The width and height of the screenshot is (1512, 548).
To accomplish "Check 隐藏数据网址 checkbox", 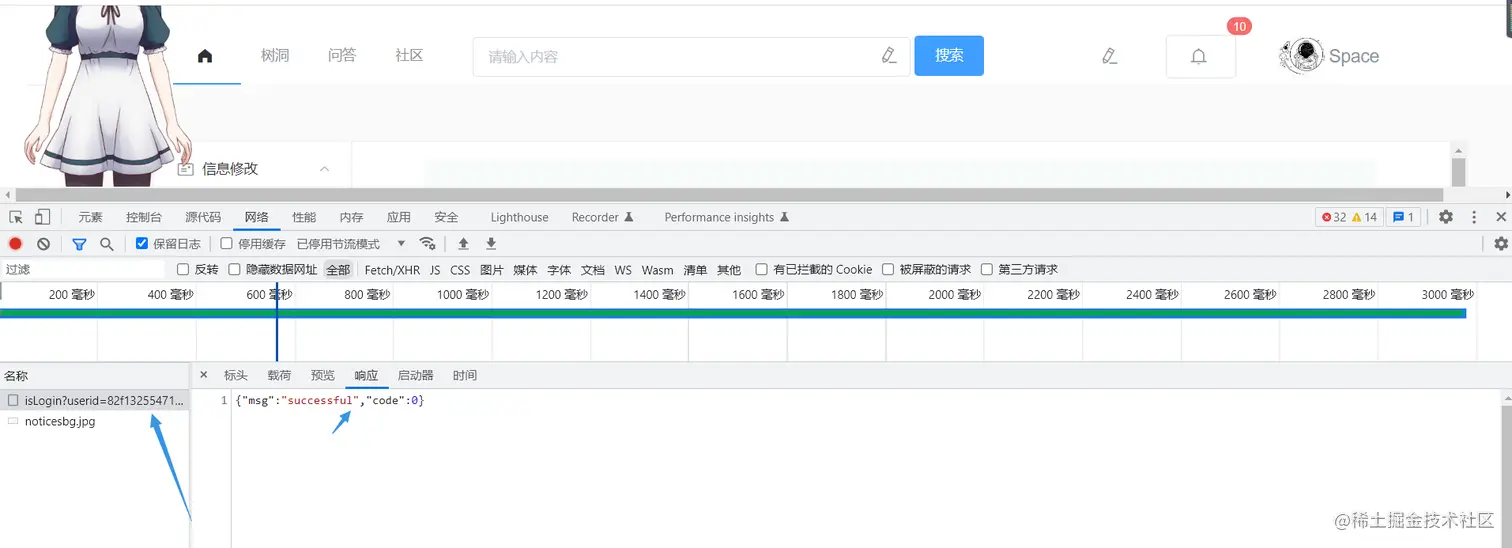I will 235,269.
